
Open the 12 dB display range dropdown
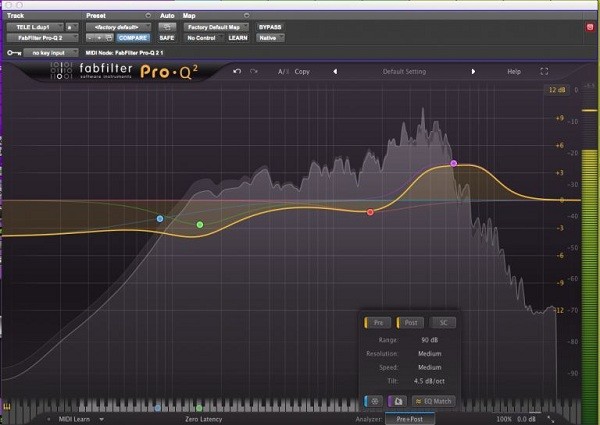(x=557, y=91)
